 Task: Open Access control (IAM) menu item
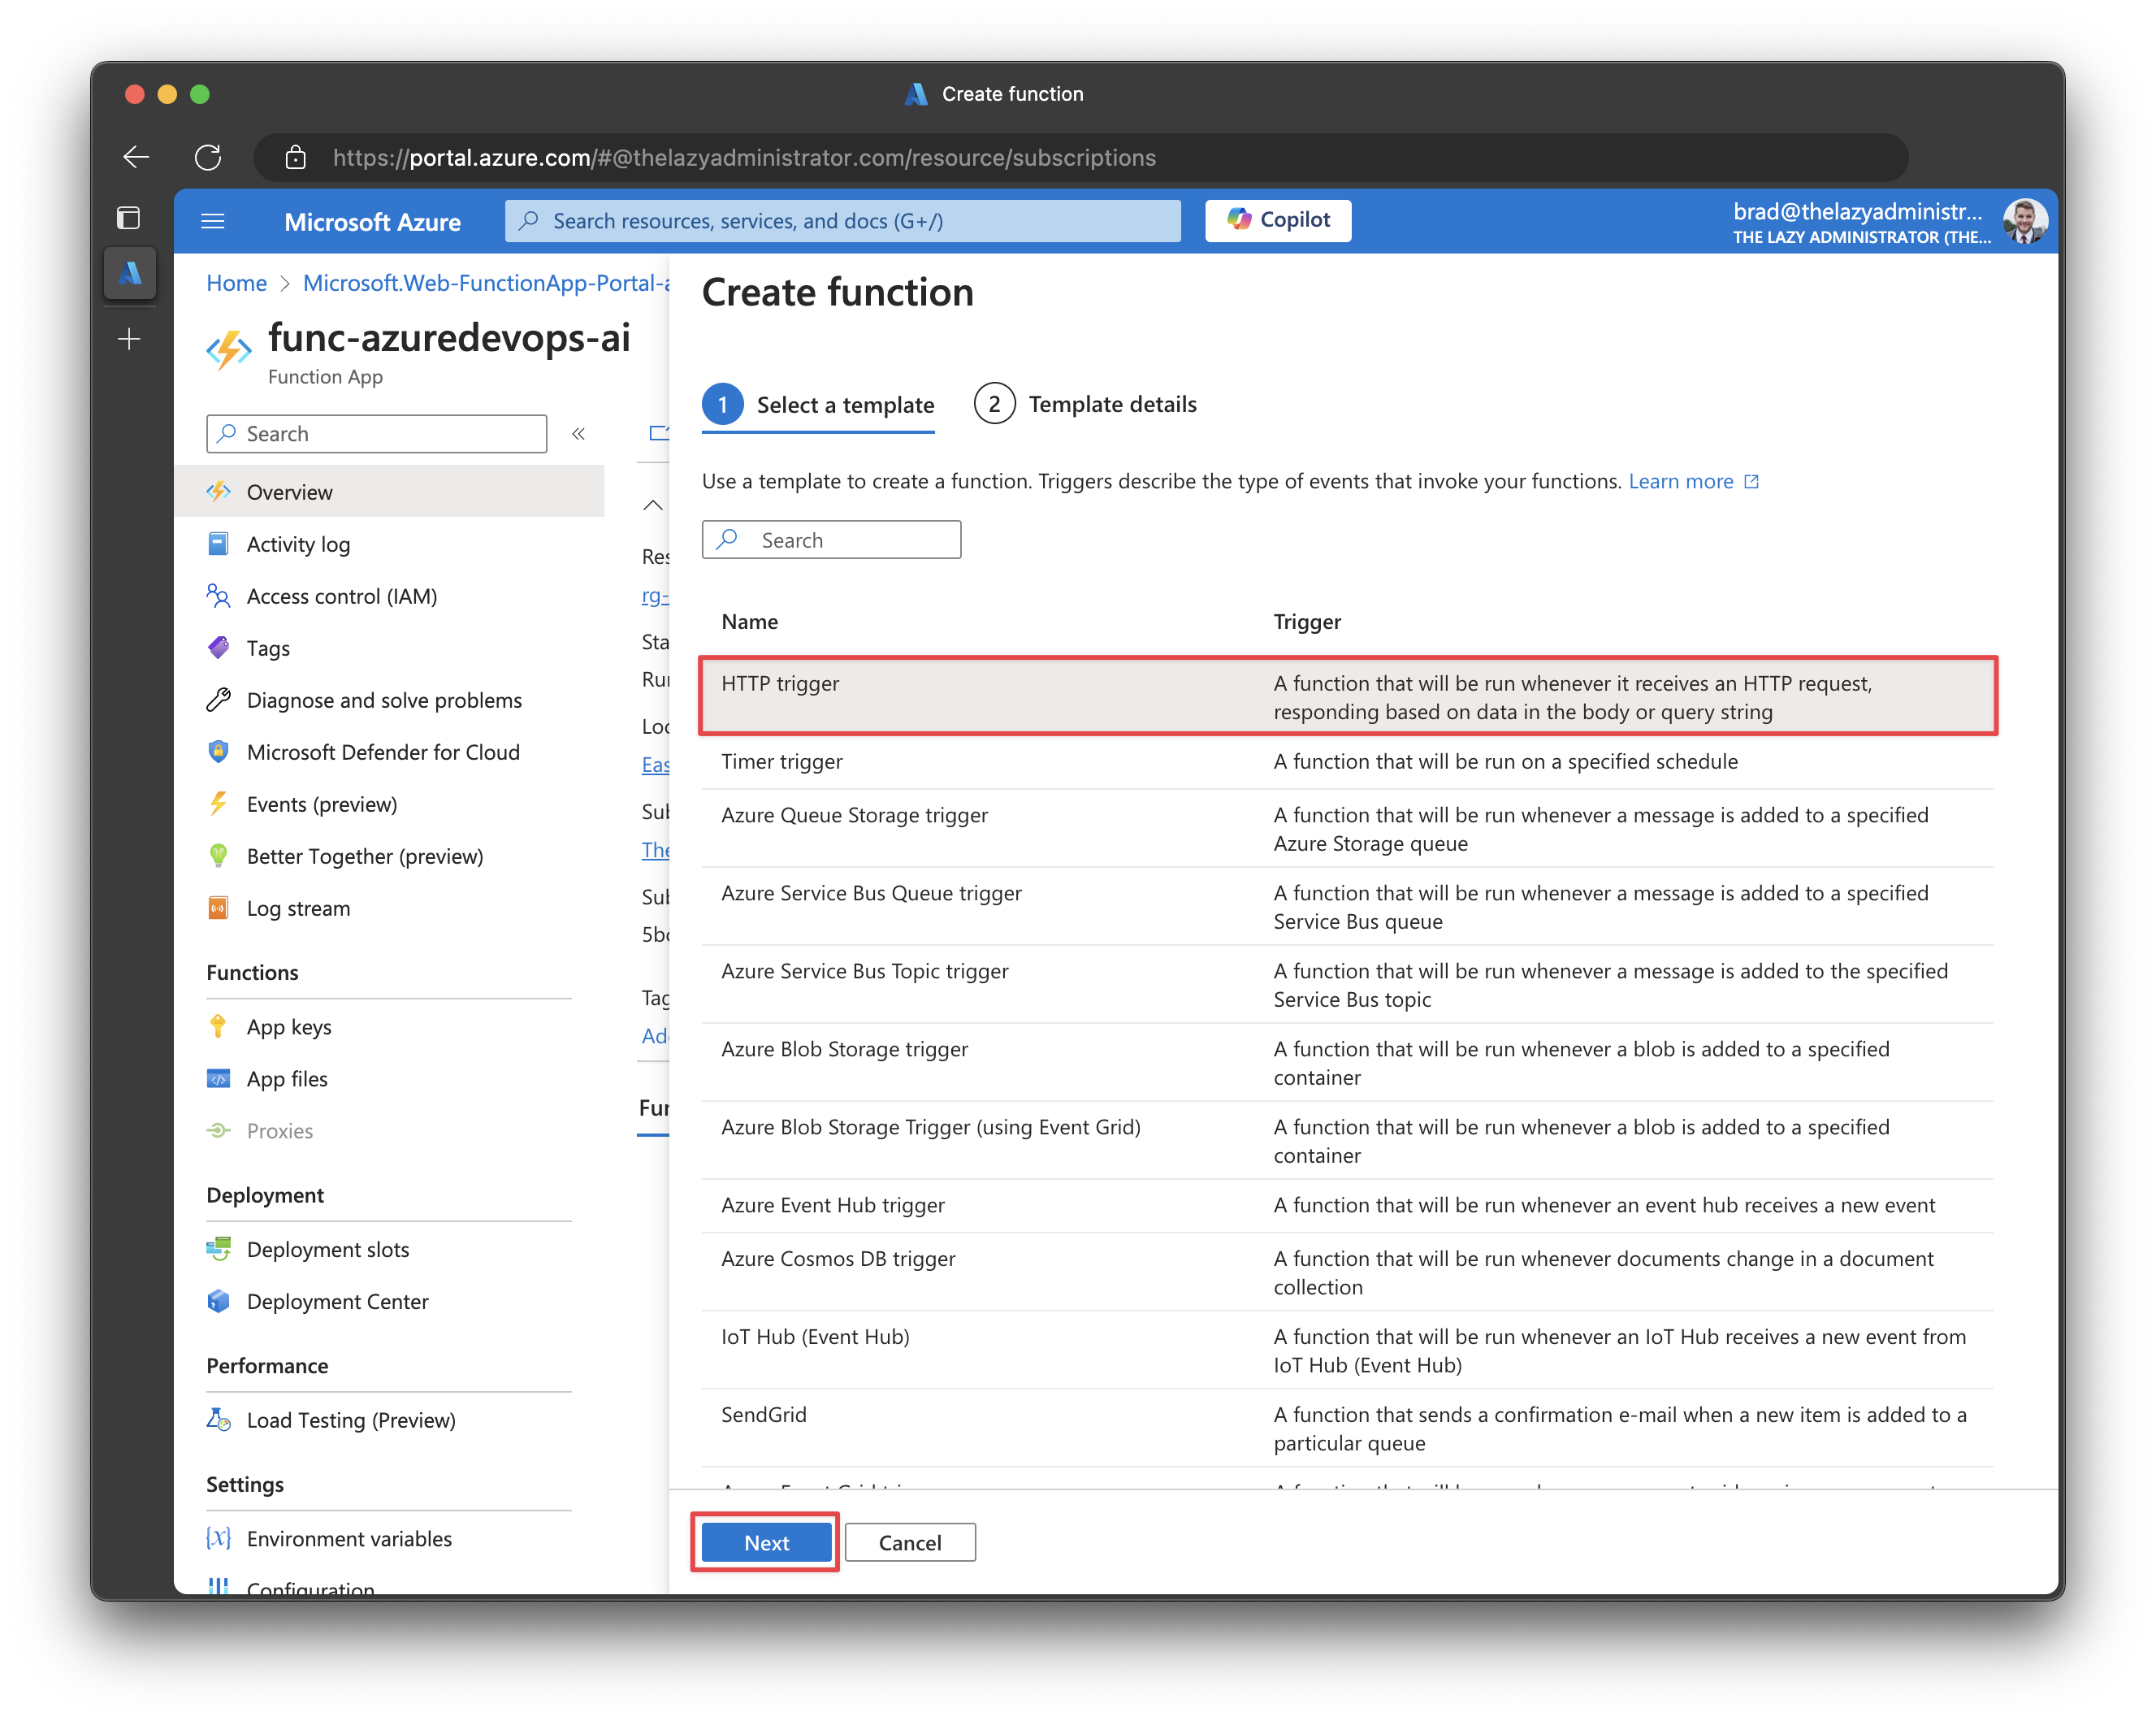click(389, 596)
